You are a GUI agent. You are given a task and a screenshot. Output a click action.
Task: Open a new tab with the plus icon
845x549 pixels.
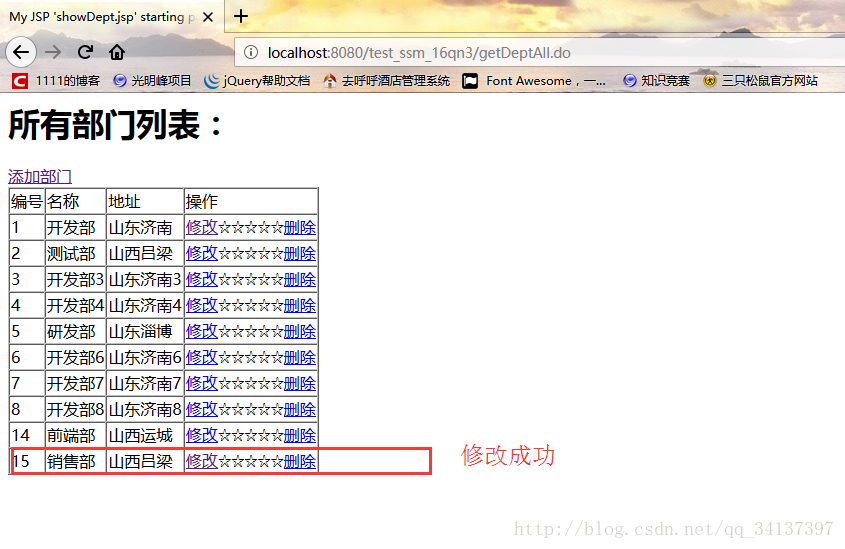tap(241, 16)
